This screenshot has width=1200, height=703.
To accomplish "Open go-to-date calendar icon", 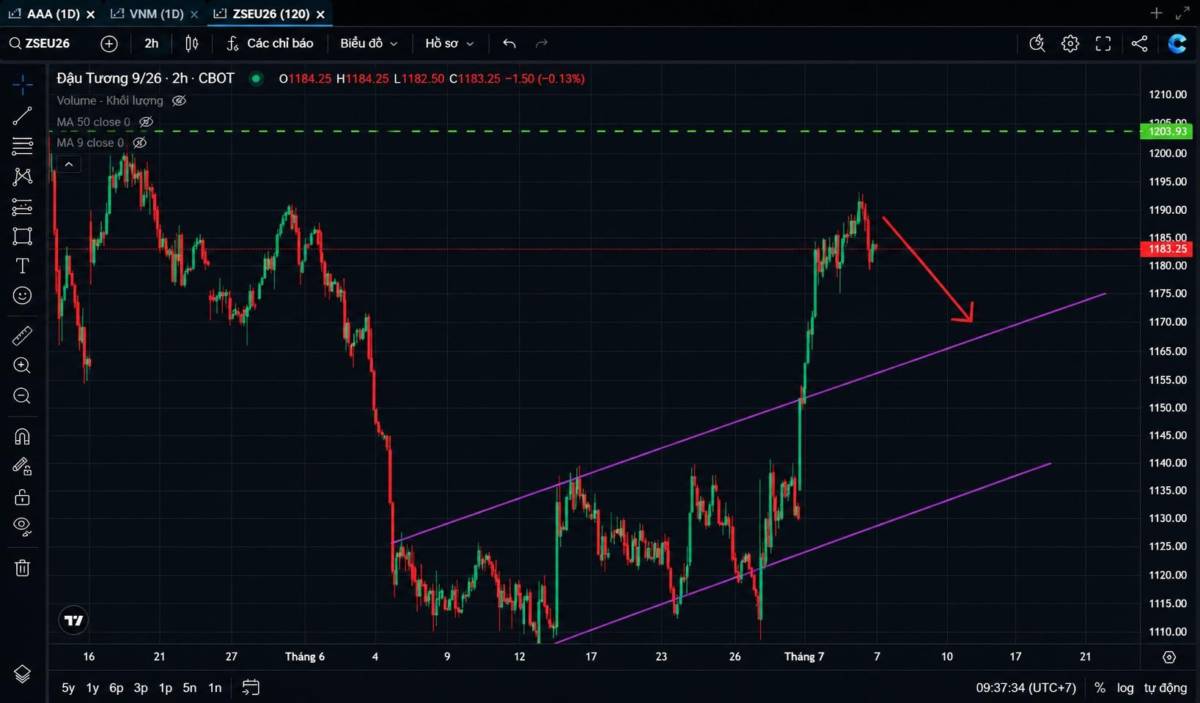I will (x=251, y=687).
